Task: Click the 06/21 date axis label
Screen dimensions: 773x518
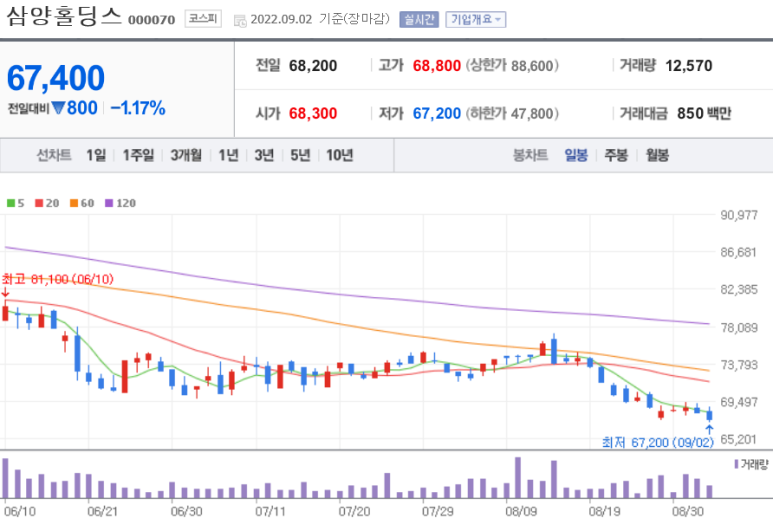Action: point(103,511)
